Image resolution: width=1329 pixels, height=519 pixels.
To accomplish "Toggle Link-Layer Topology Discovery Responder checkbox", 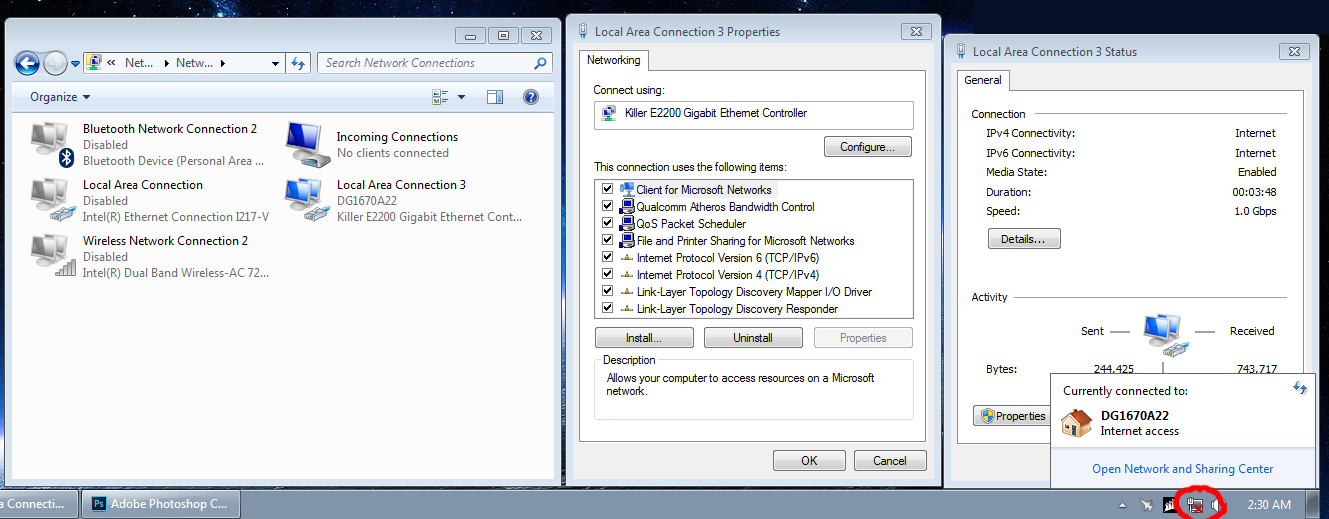I will tap(607, 308).
